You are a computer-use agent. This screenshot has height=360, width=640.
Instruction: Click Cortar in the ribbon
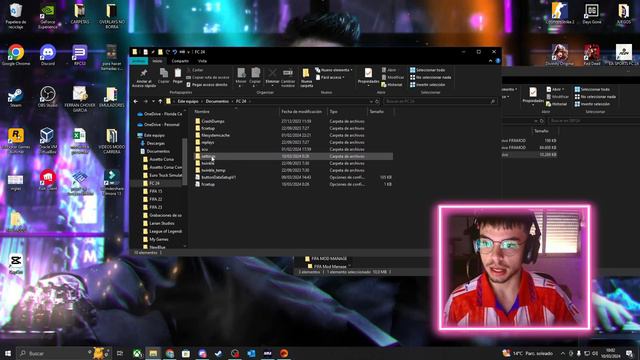point(195,70)
